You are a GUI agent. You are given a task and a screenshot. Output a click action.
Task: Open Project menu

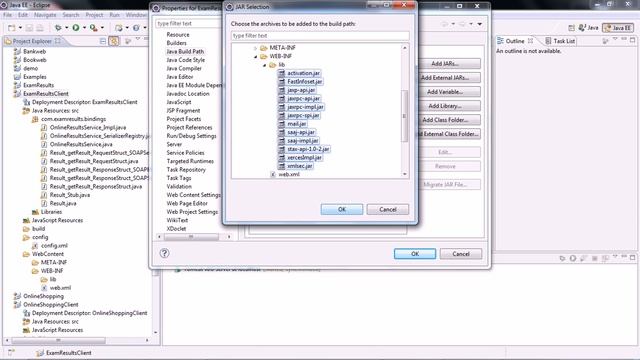point(94,15)
